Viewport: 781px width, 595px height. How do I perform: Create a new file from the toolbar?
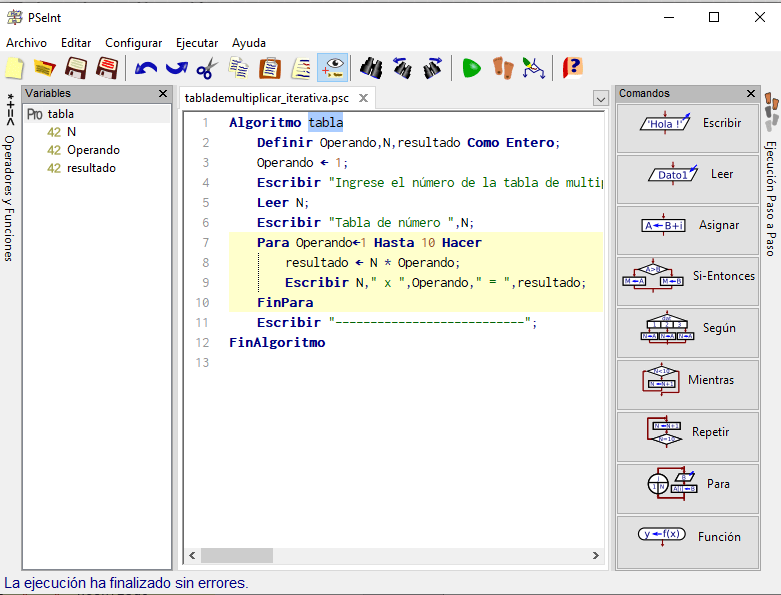coord(14,68)
